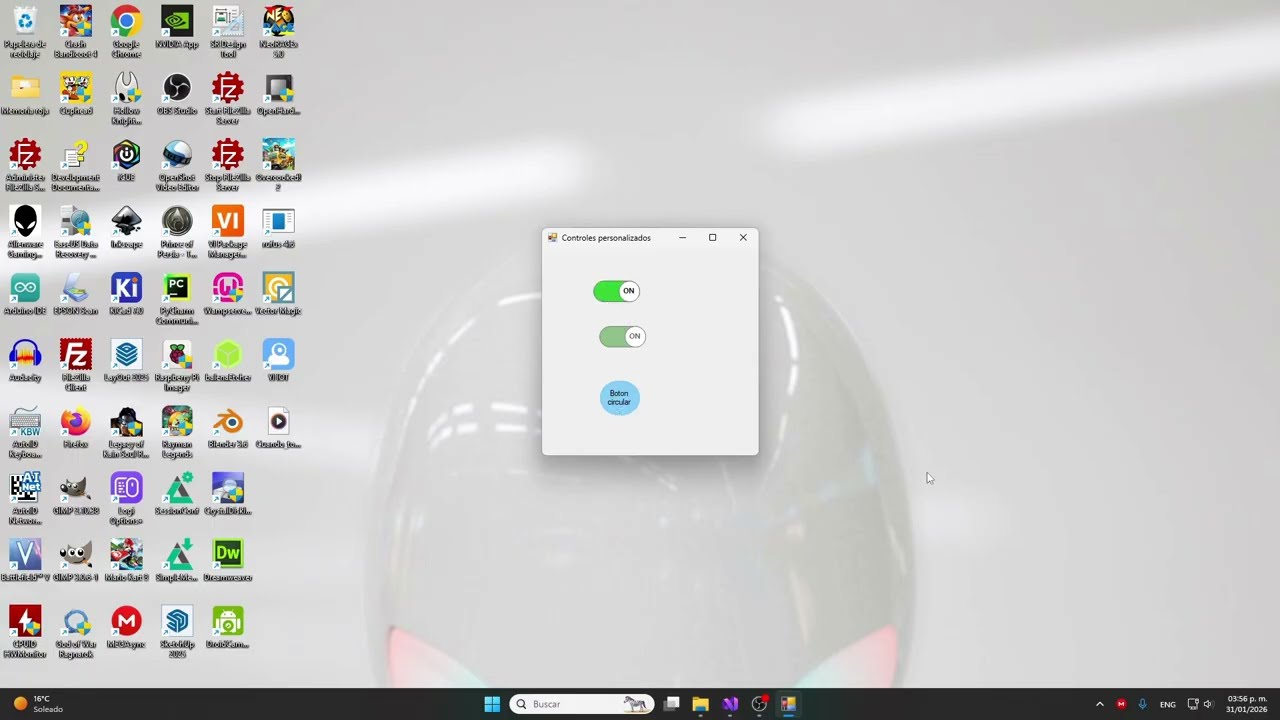Select the PyCharm Community shortcut
The image size is (1280, 720).
coord(177,299)
